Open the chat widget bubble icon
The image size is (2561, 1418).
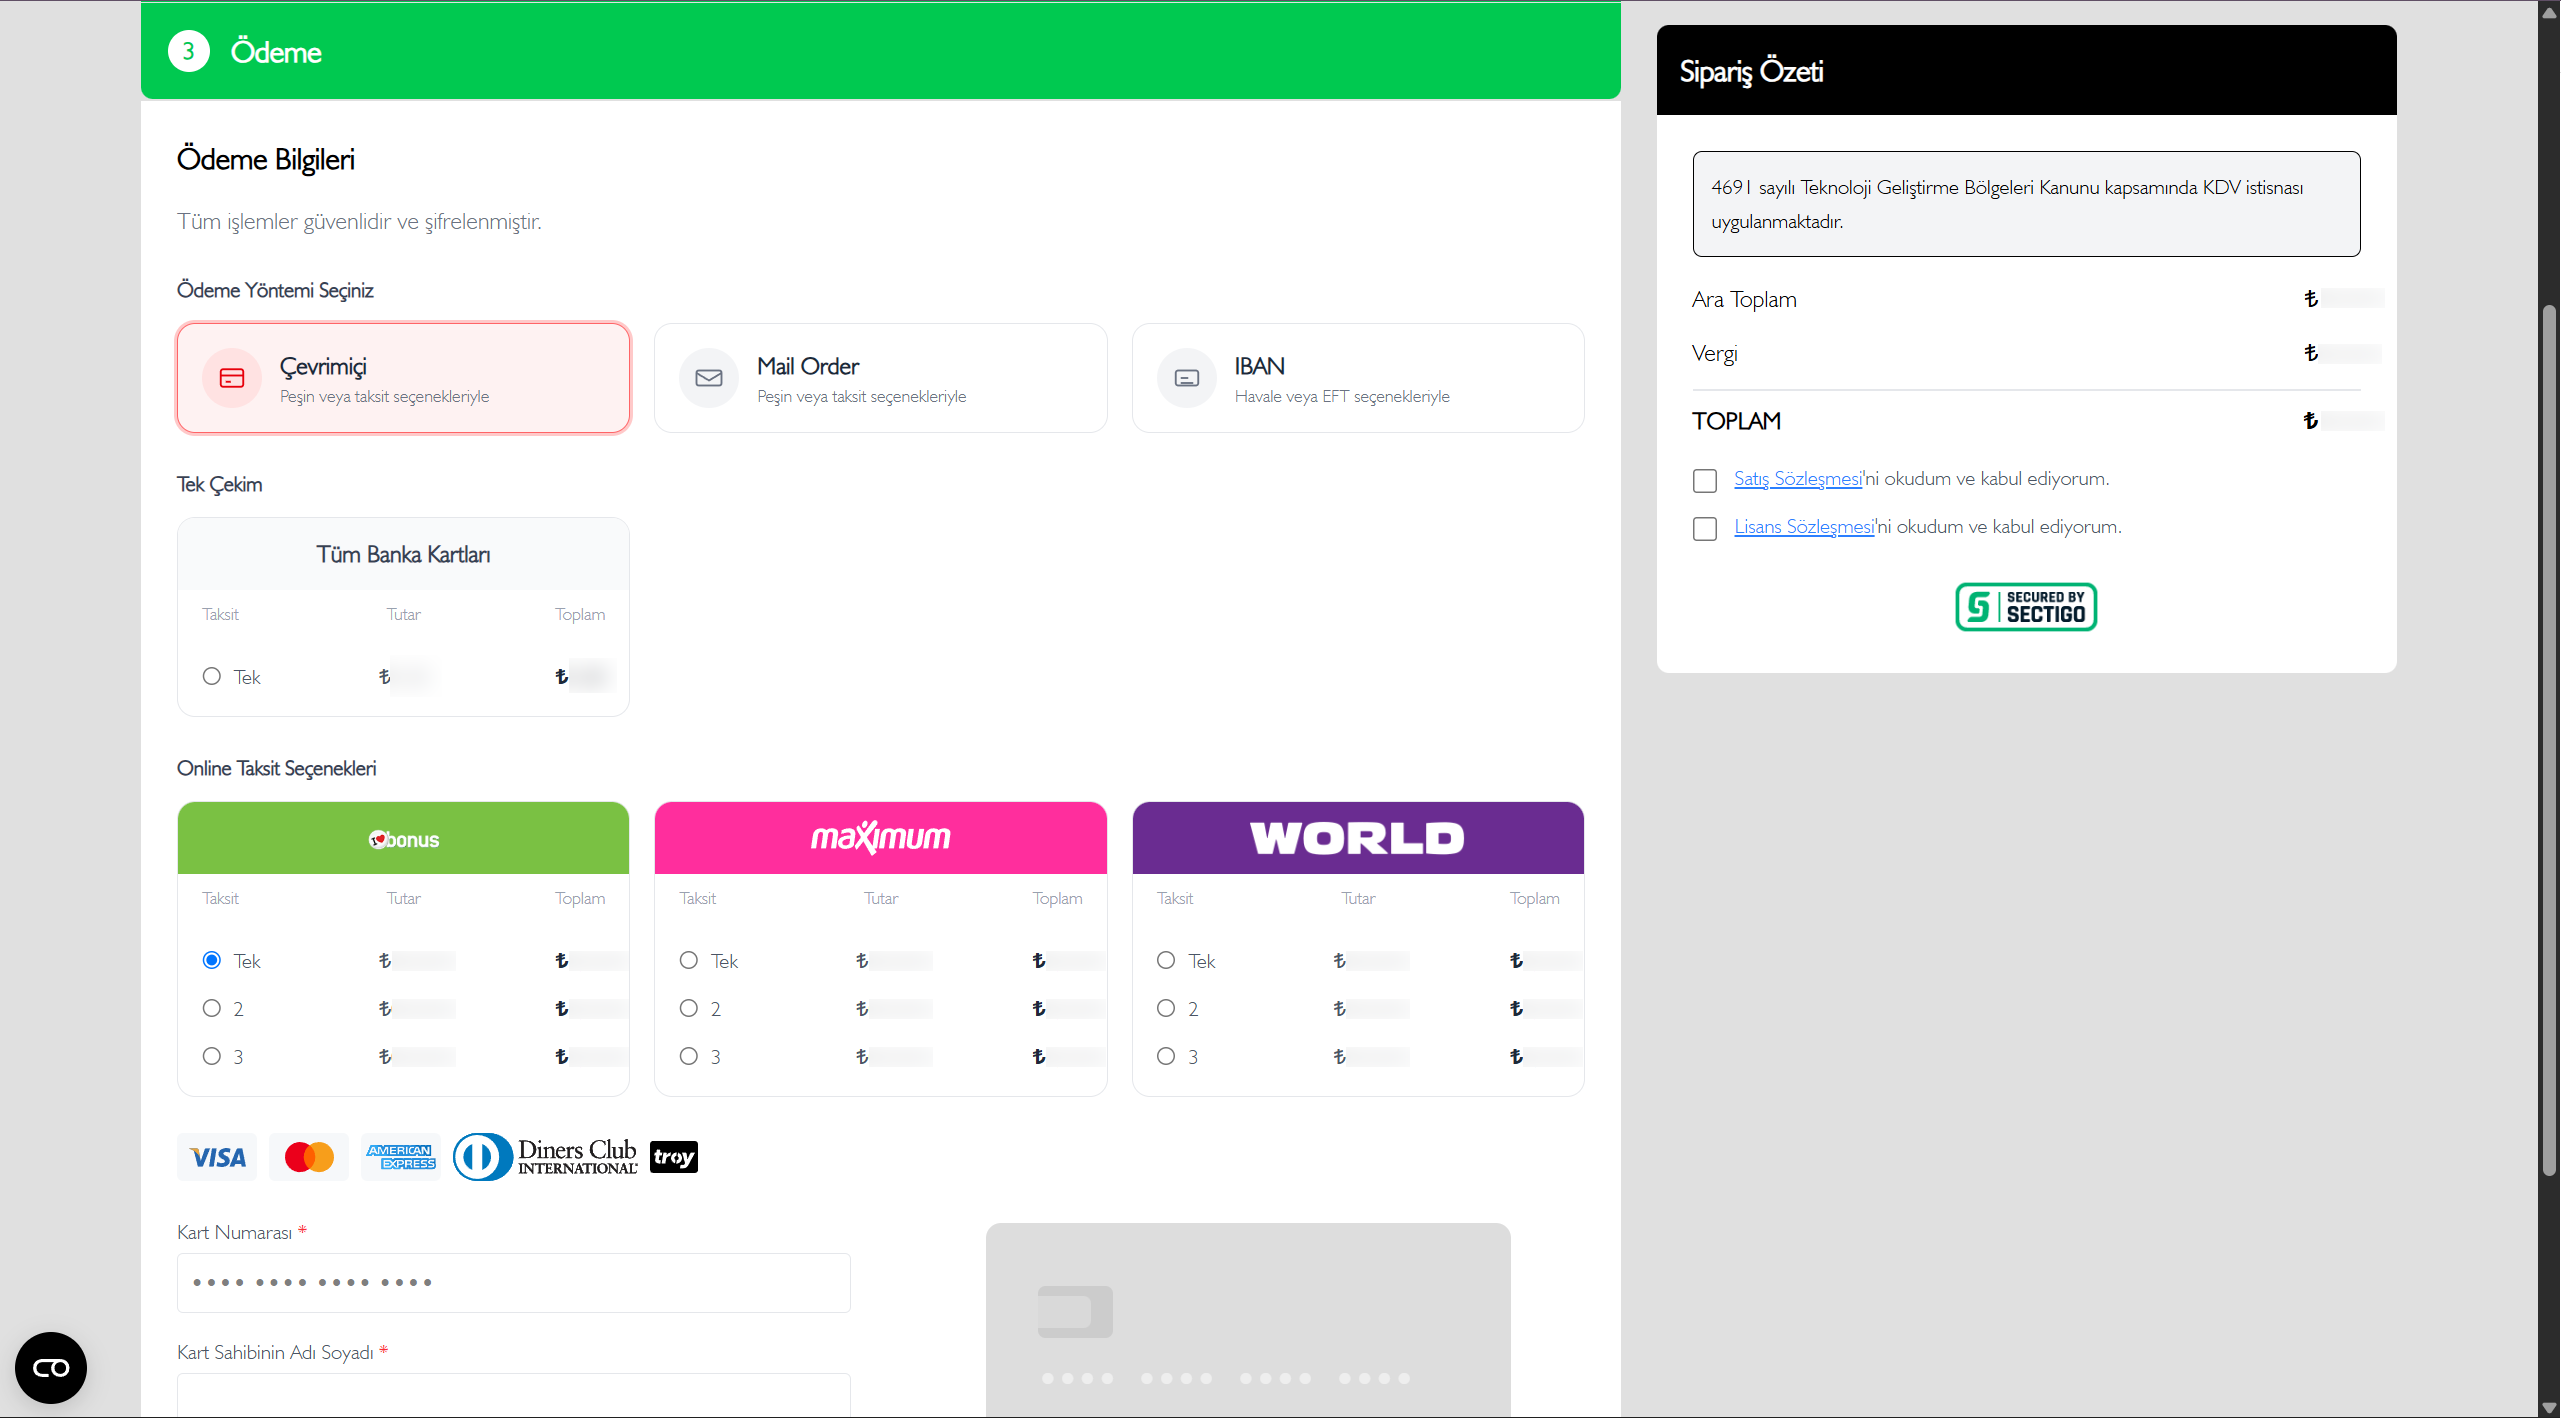(x=51, y=1368)
